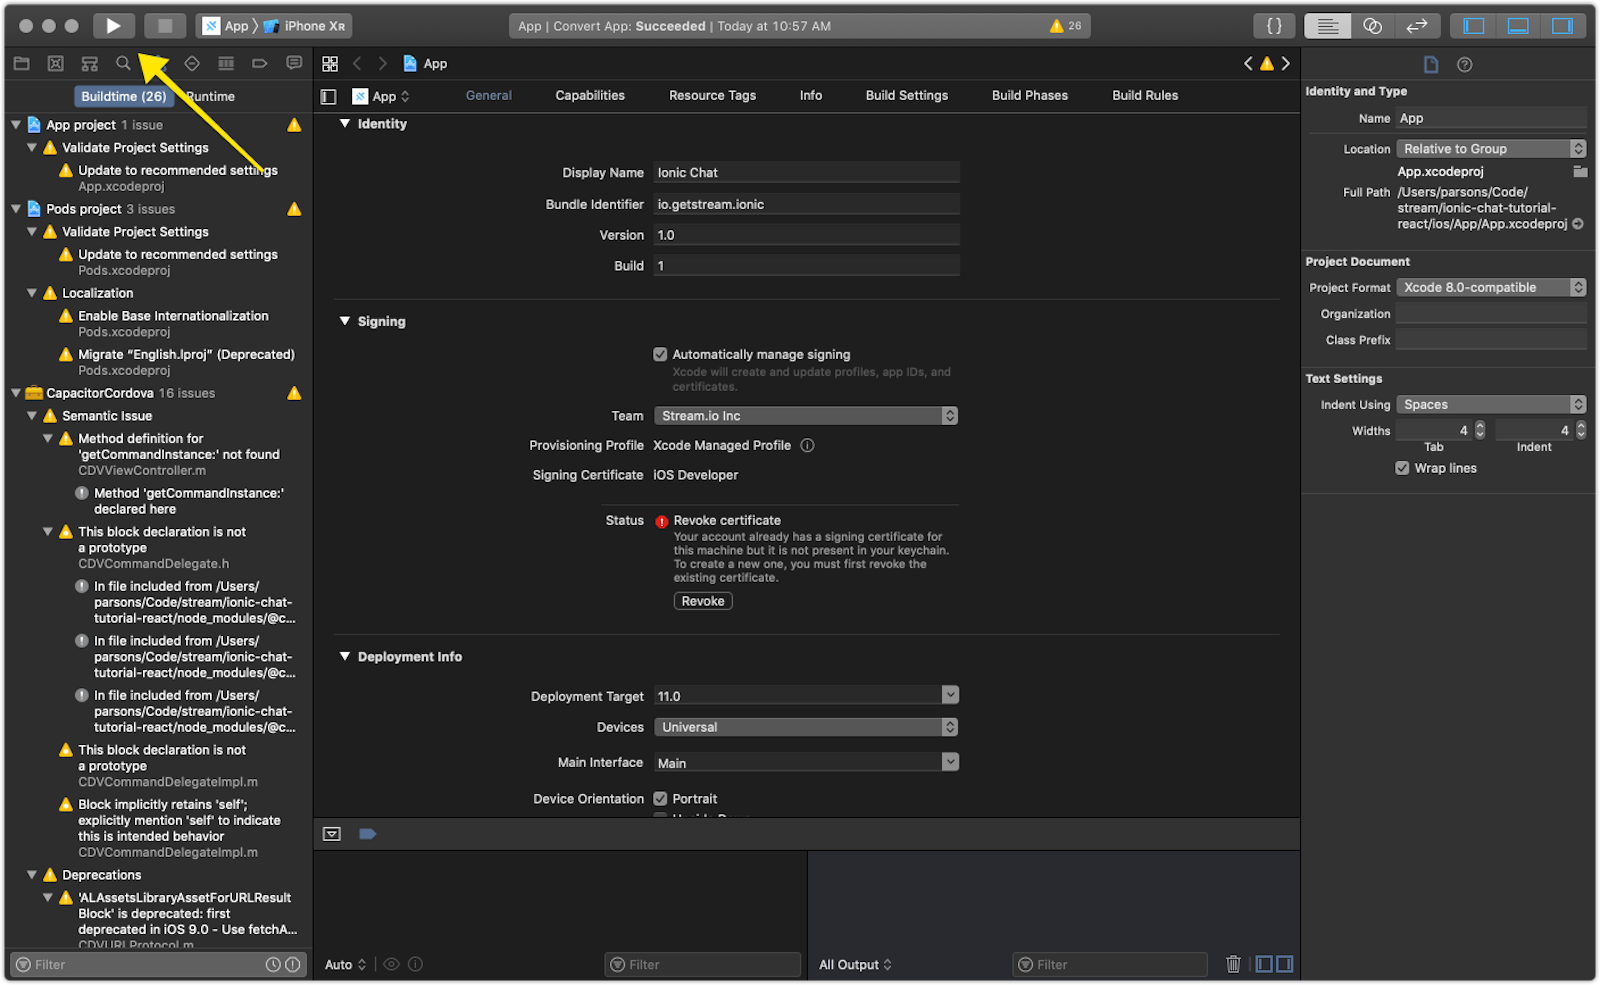Click the Run (play) button
Viewport: 1600px width, 985px height.
pyautogui.click(x=114, y=26)
